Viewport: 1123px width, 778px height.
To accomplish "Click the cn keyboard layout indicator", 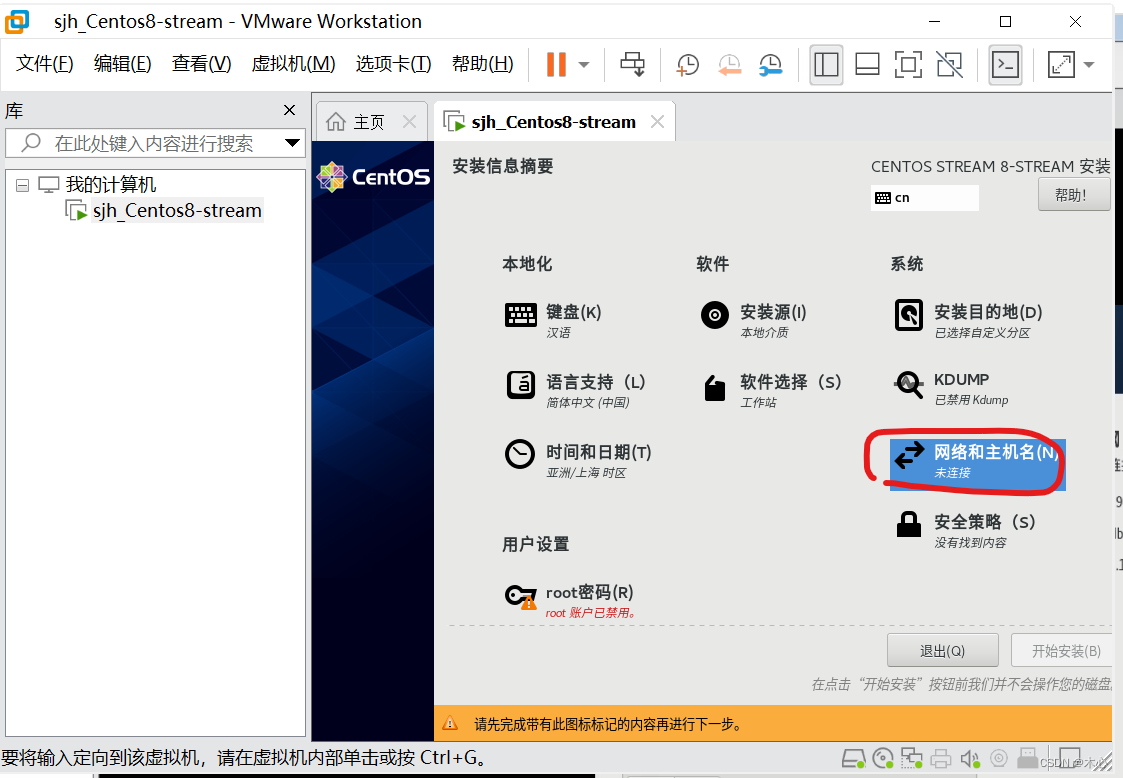I will (925, 198).
